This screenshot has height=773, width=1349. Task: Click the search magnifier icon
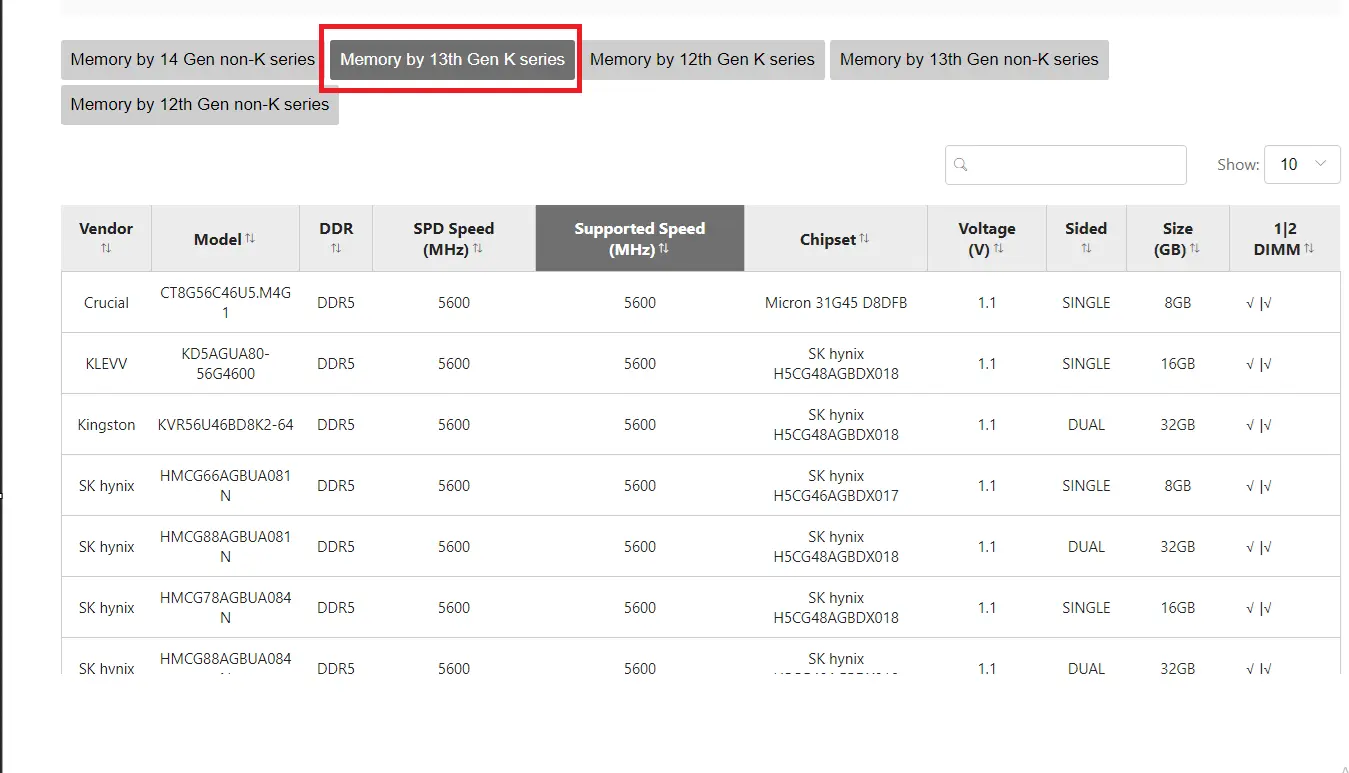pyautogui.click(x=960, y=165)
